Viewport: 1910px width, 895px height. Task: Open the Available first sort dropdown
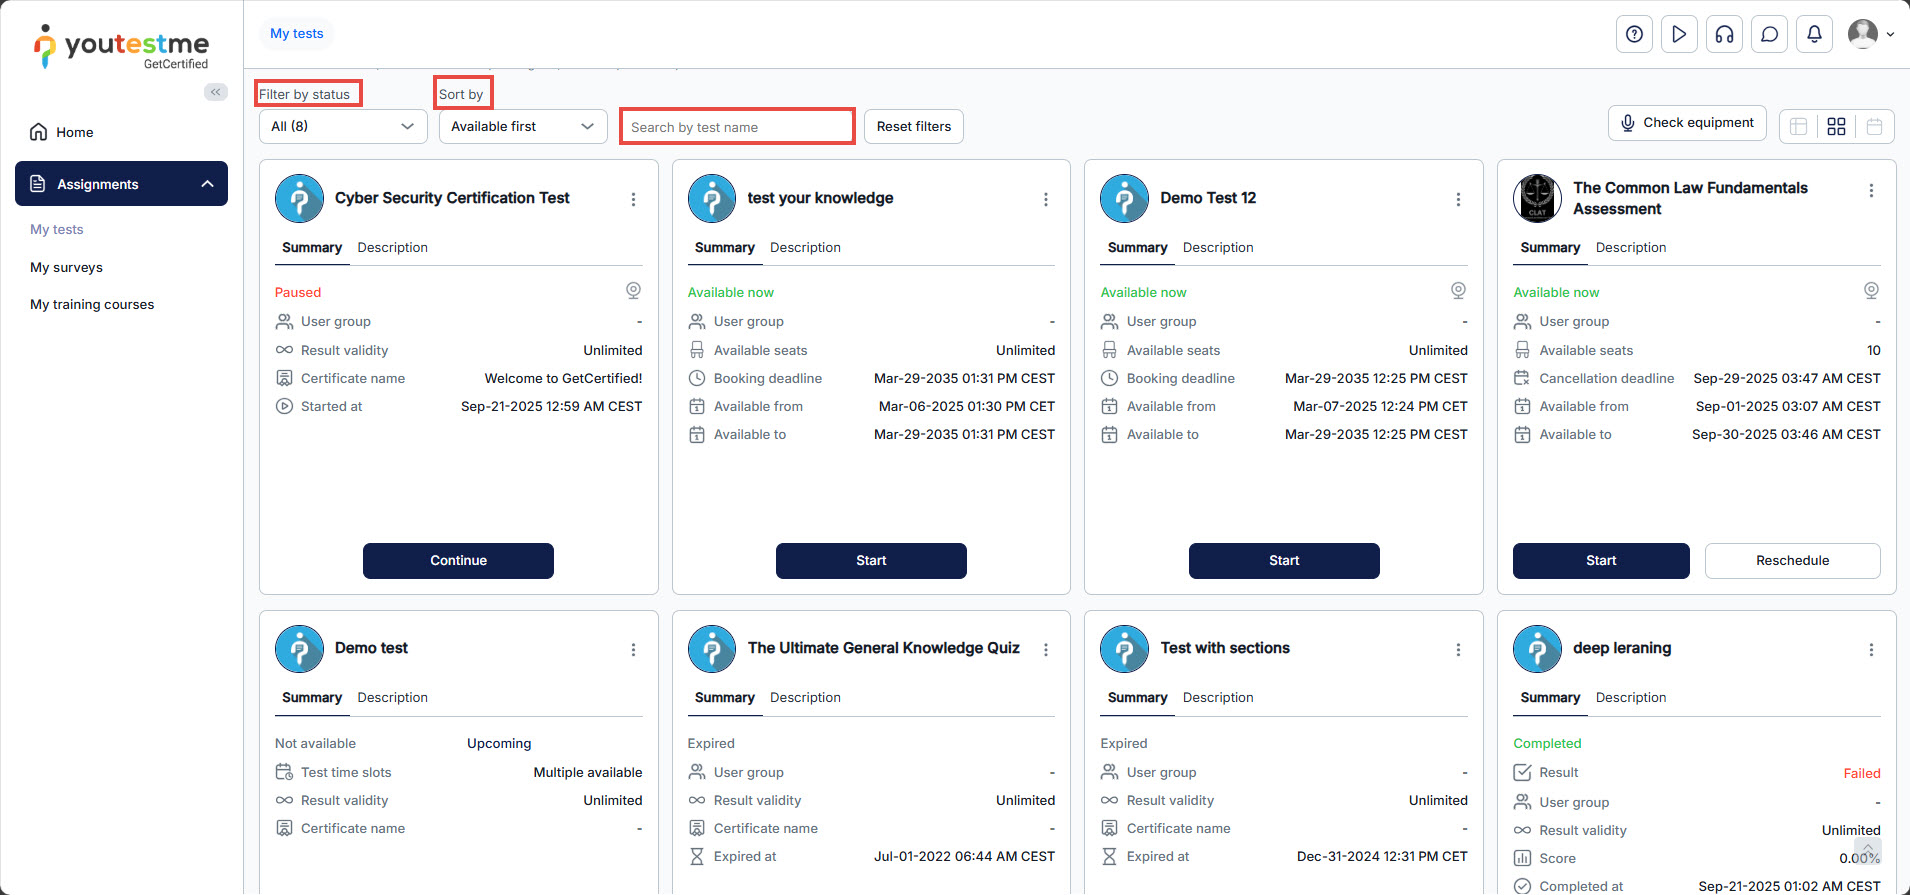tap(522, 126)
